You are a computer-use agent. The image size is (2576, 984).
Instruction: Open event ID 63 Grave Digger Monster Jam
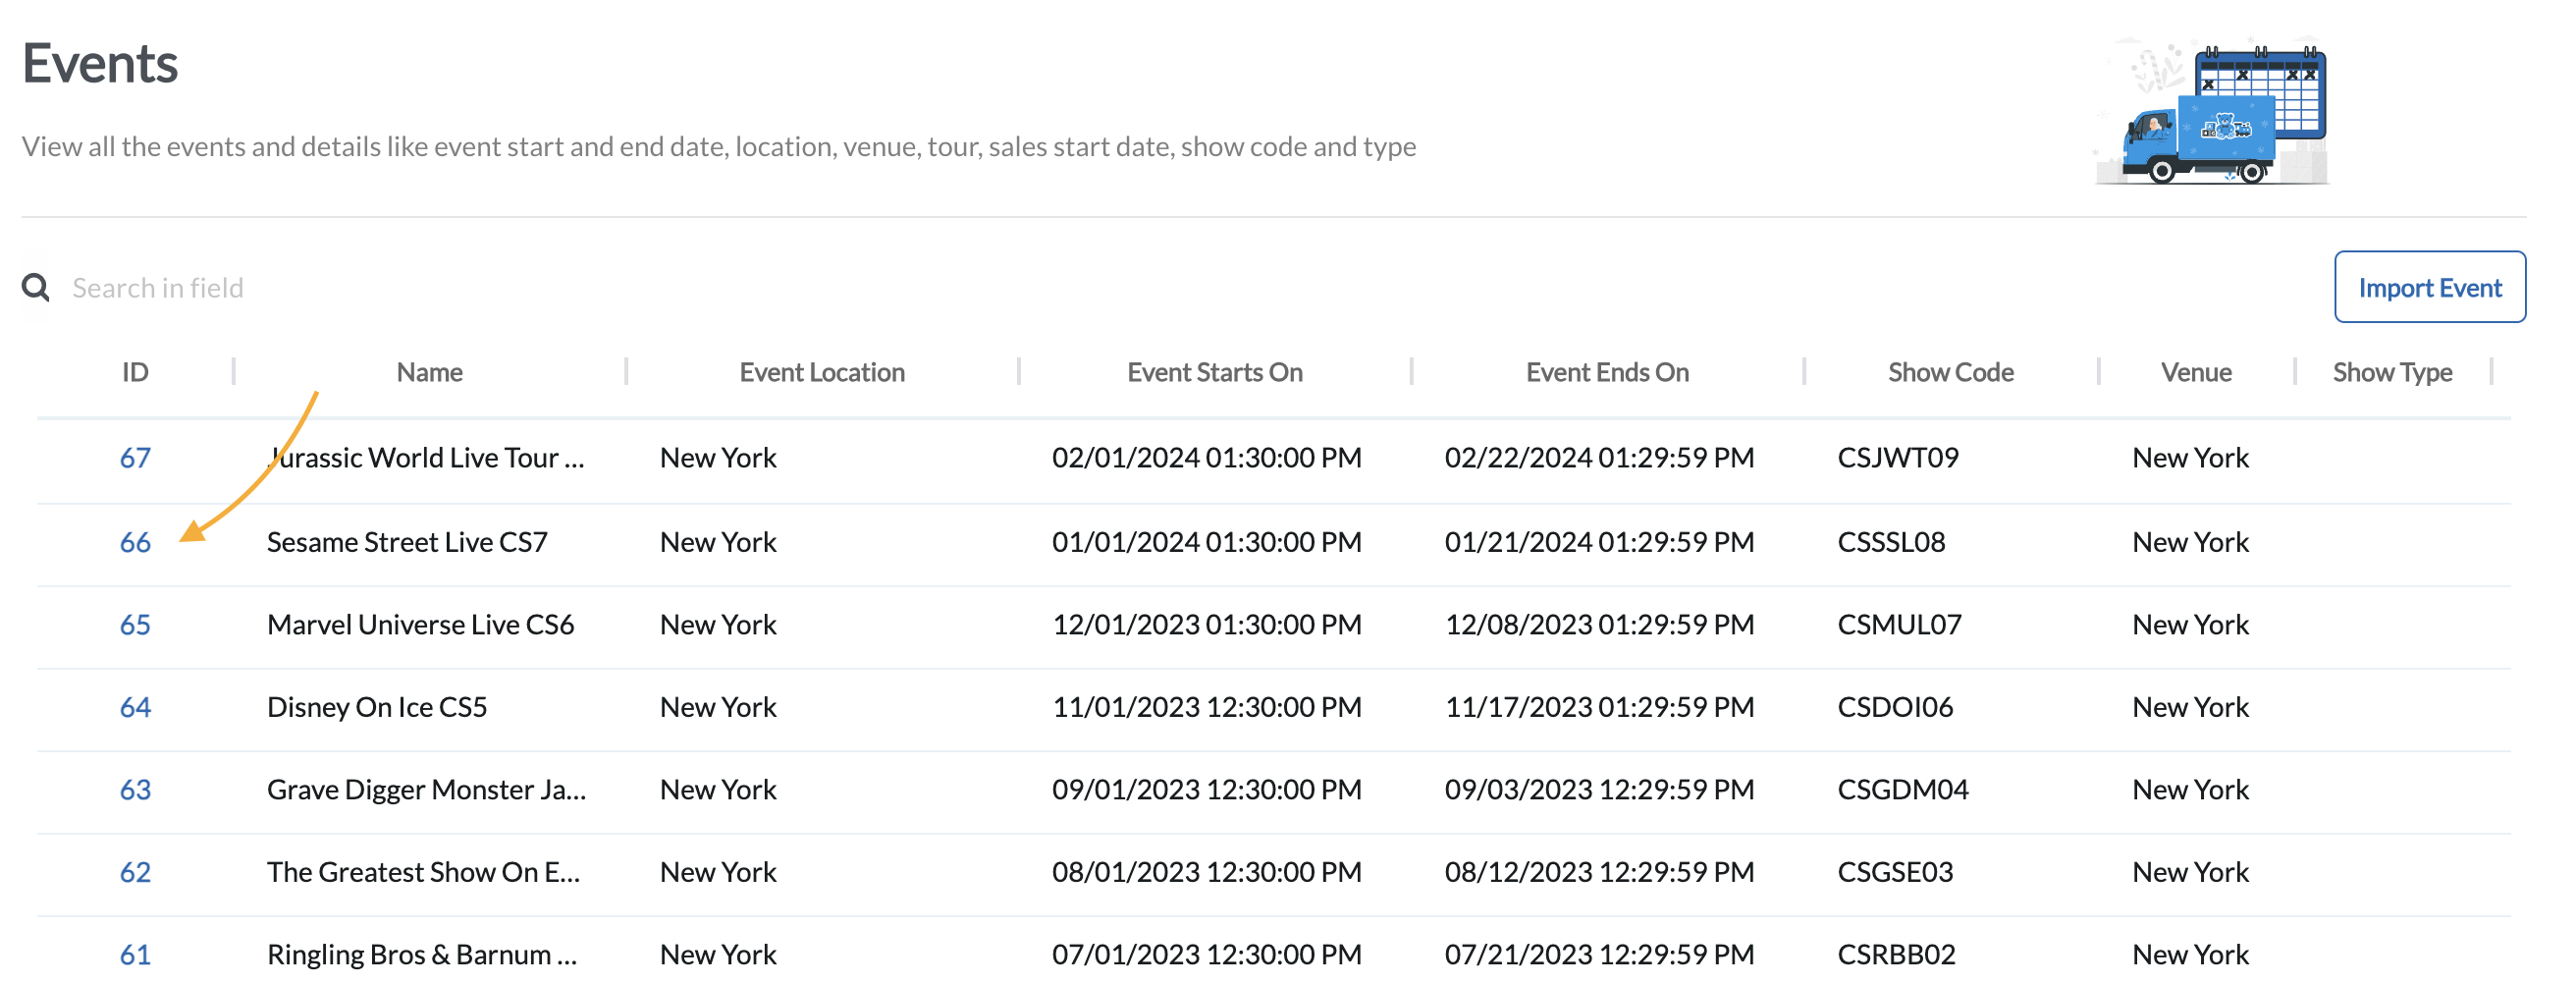click(135, 789)
